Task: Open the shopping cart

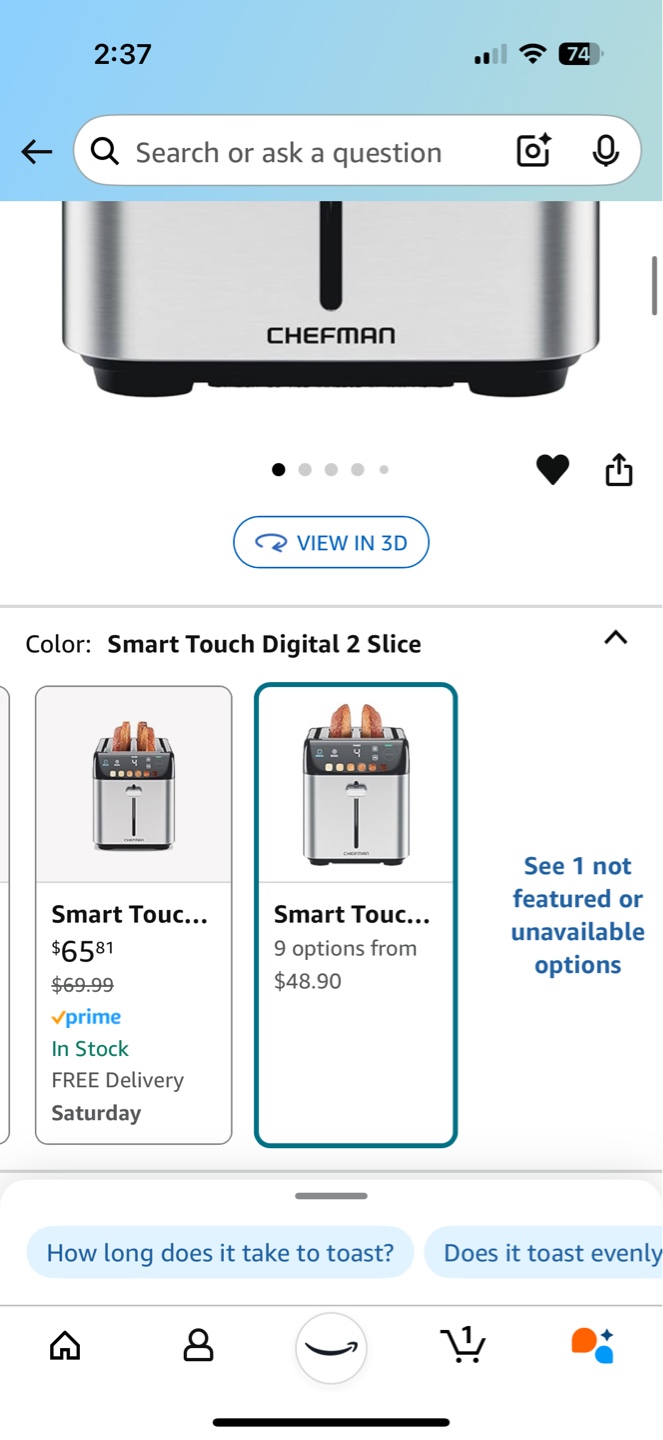Action: tap(463, 1345)
